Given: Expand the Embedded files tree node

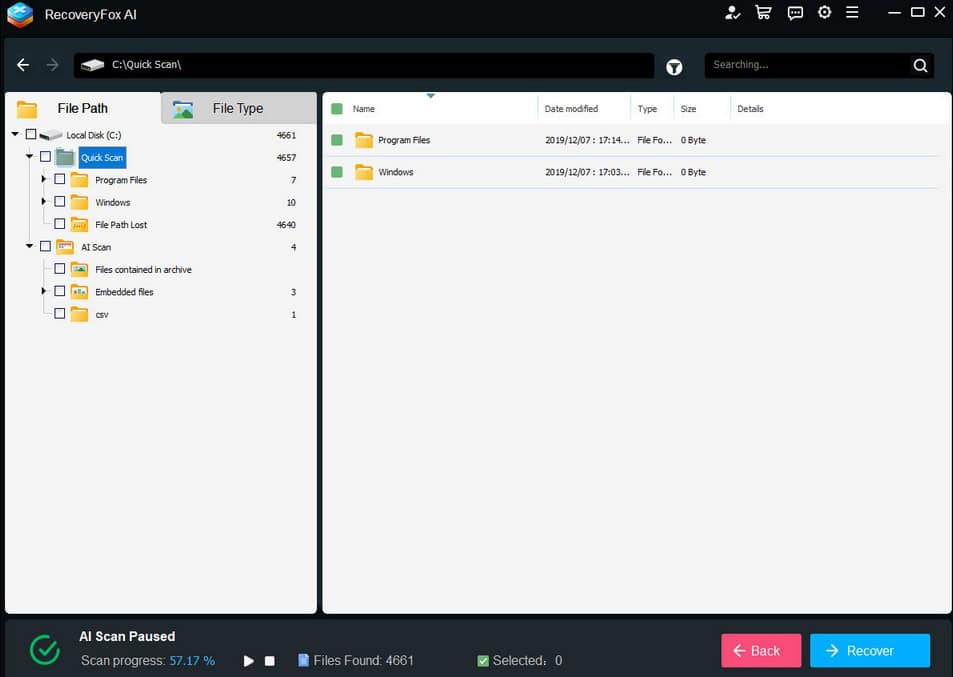Looking at the screenshot, I should pyautogui.click(x=44, y=292).
